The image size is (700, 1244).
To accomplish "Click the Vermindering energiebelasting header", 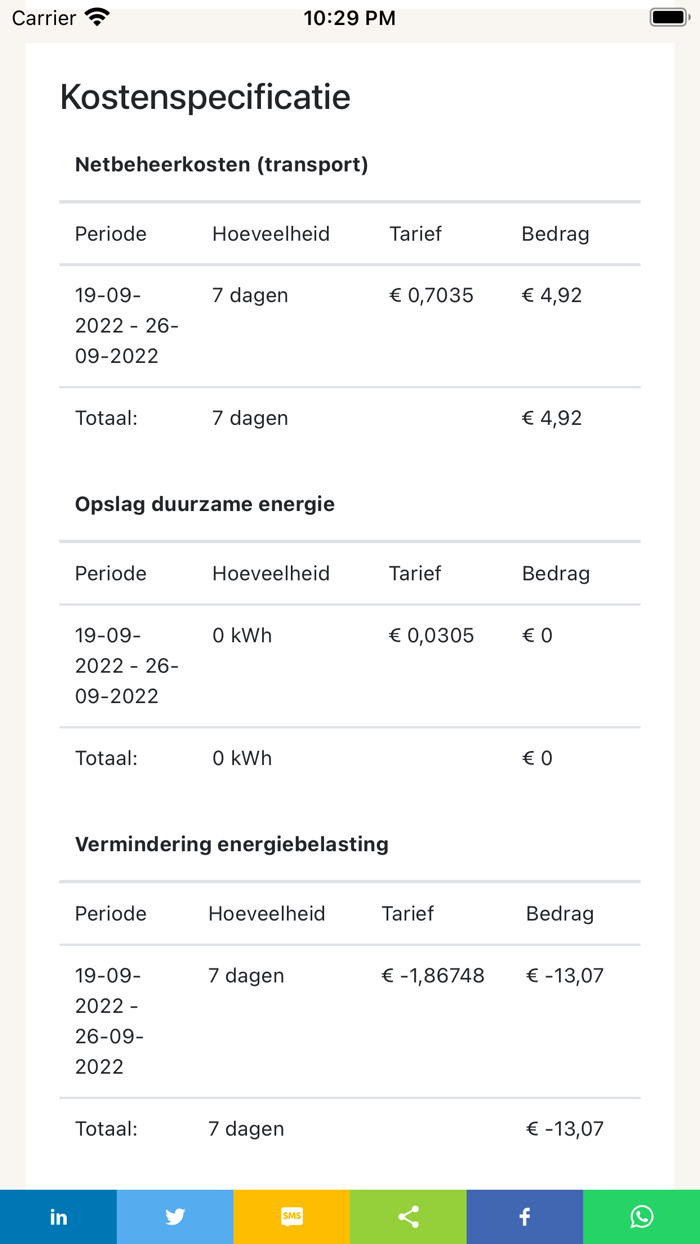I will [231, 843].
